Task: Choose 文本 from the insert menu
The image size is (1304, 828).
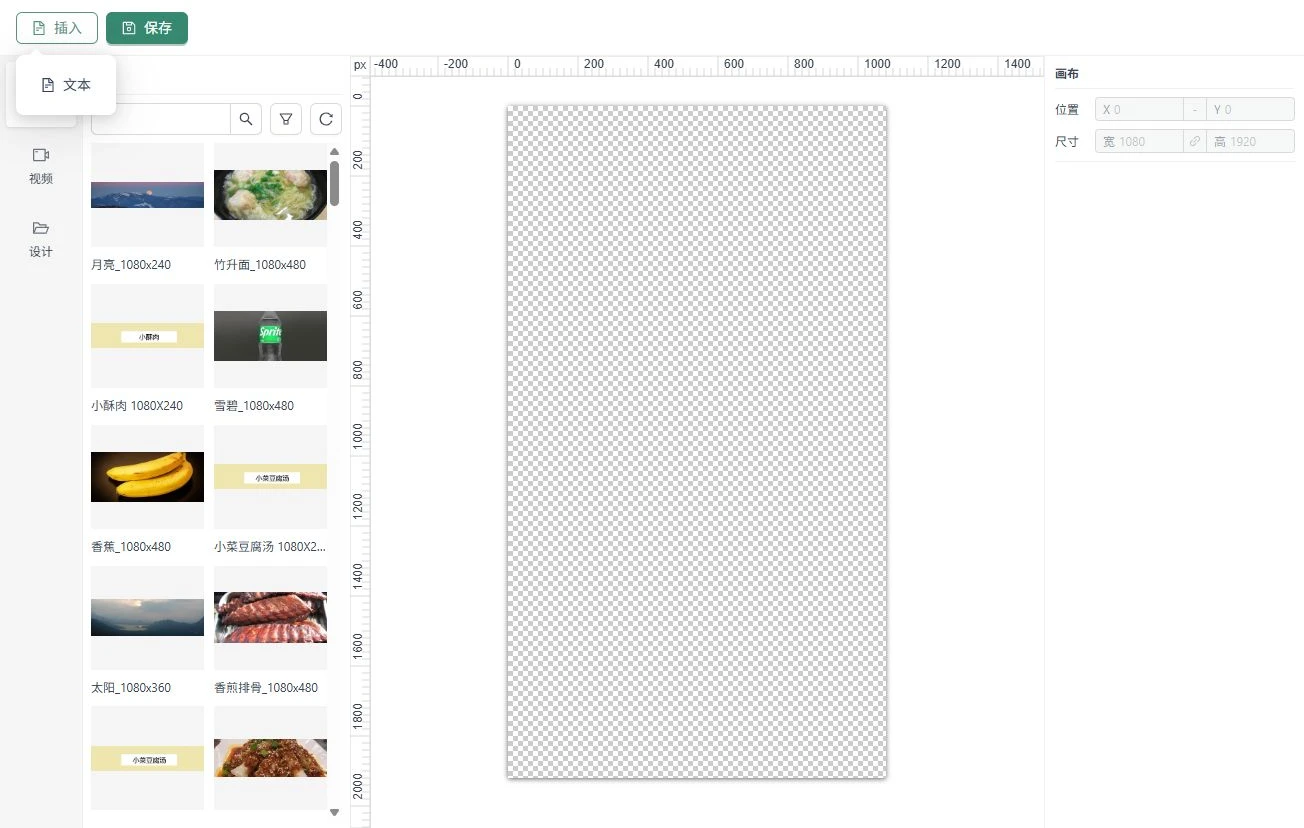Action: [66, 85]
